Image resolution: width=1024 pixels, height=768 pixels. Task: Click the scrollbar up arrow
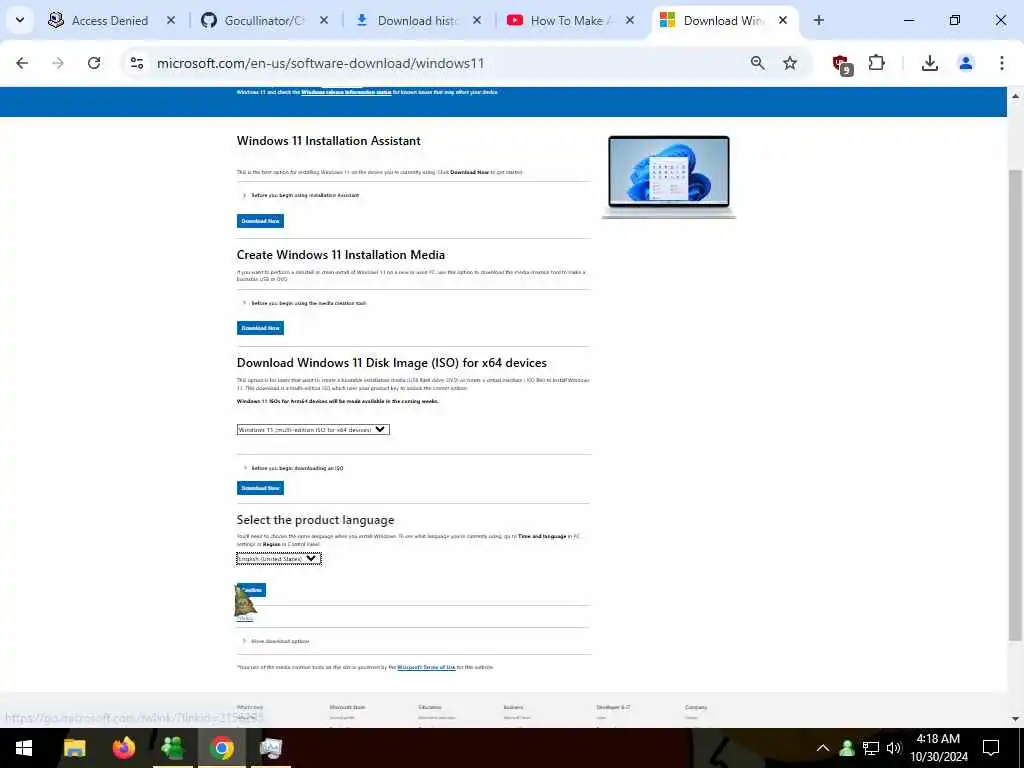1015,95
